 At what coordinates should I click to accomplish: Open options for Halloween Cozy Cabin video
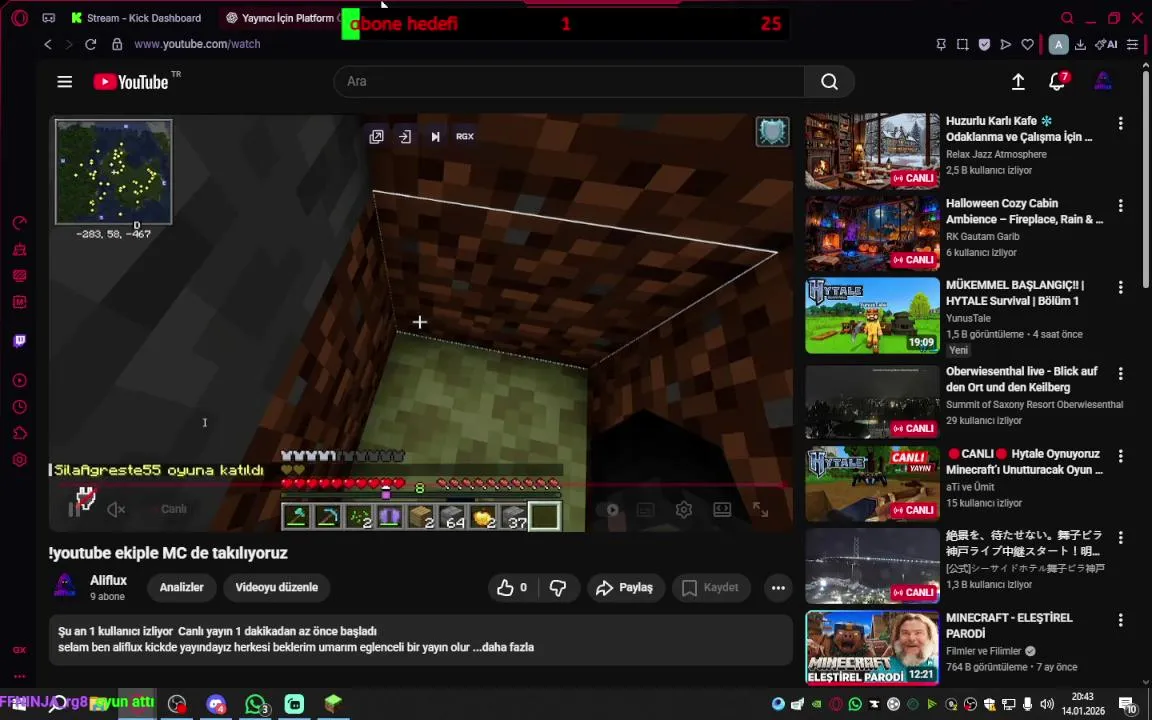[x=1120, y=206]
